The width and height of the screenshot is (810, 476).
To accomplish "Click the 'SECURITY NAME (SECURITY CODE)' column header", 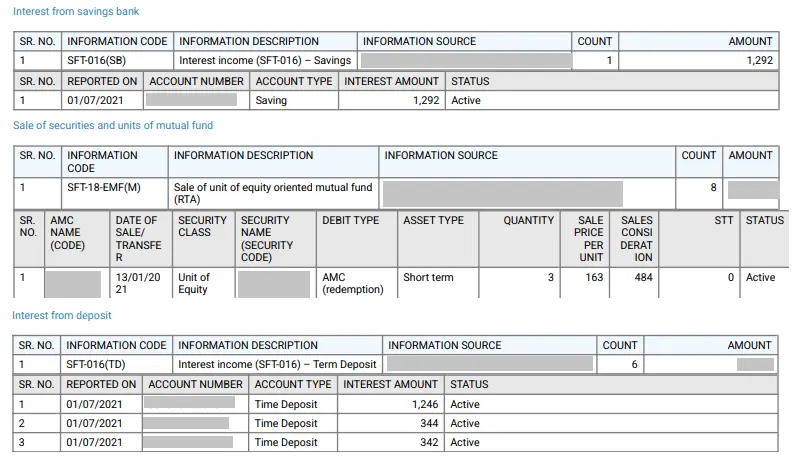I will (x=267, y=239).
